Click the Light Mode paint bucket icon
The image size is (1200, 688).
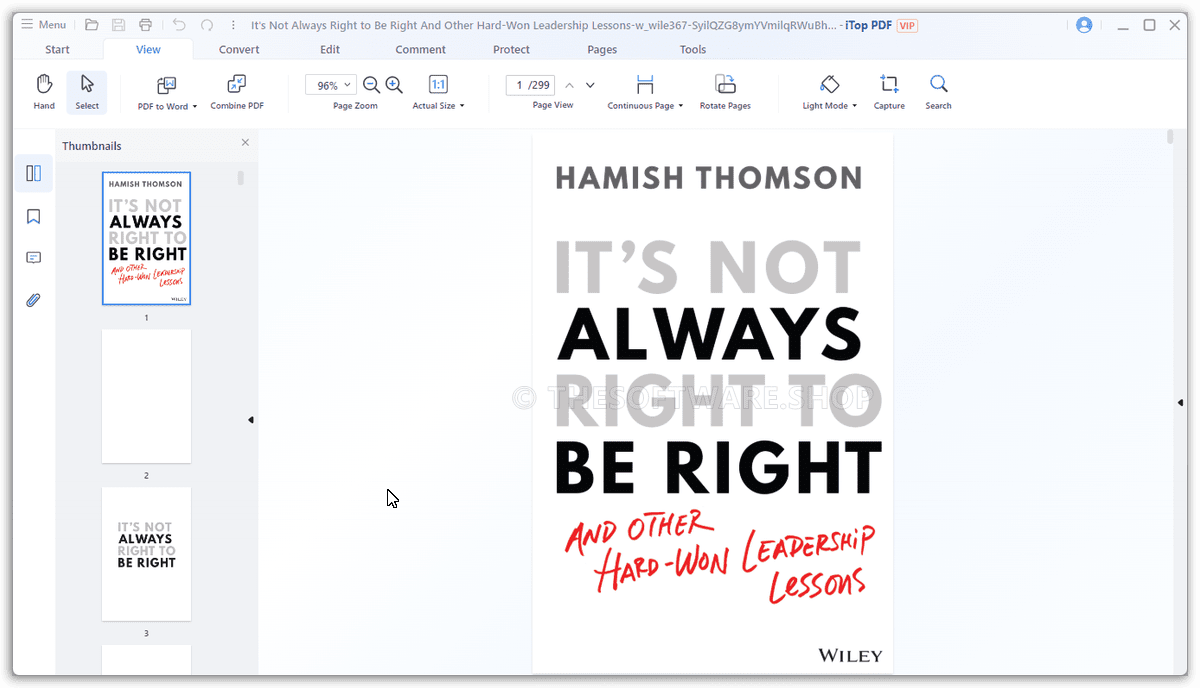point(829,84)
